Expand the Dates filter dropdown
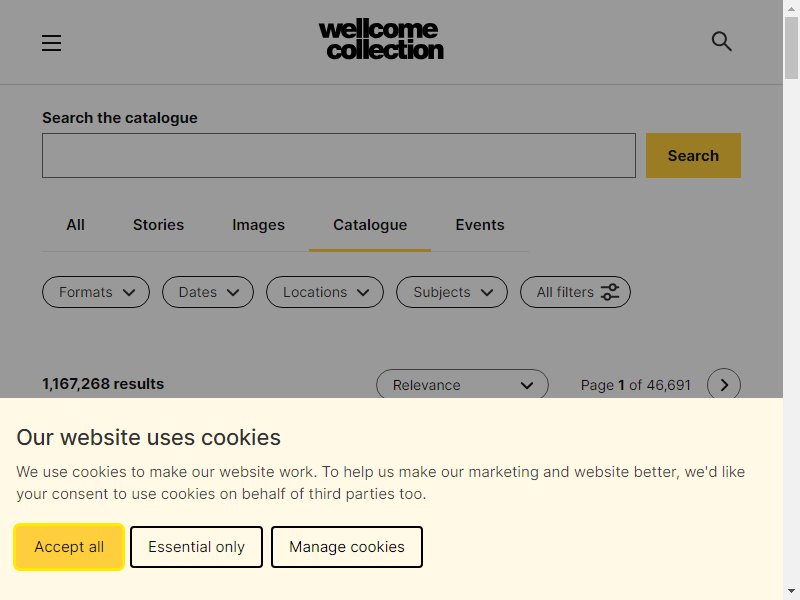Screen dimensions: 800x600 pos(208,292)
